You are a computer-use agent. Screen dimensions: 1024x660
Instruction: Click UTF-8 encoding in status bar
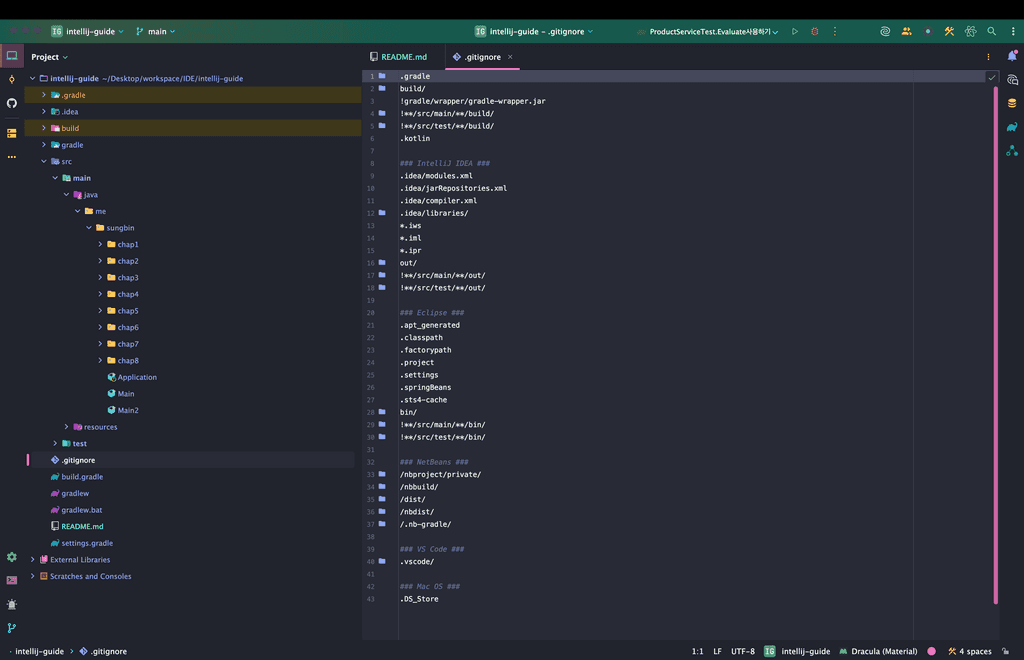742,651
